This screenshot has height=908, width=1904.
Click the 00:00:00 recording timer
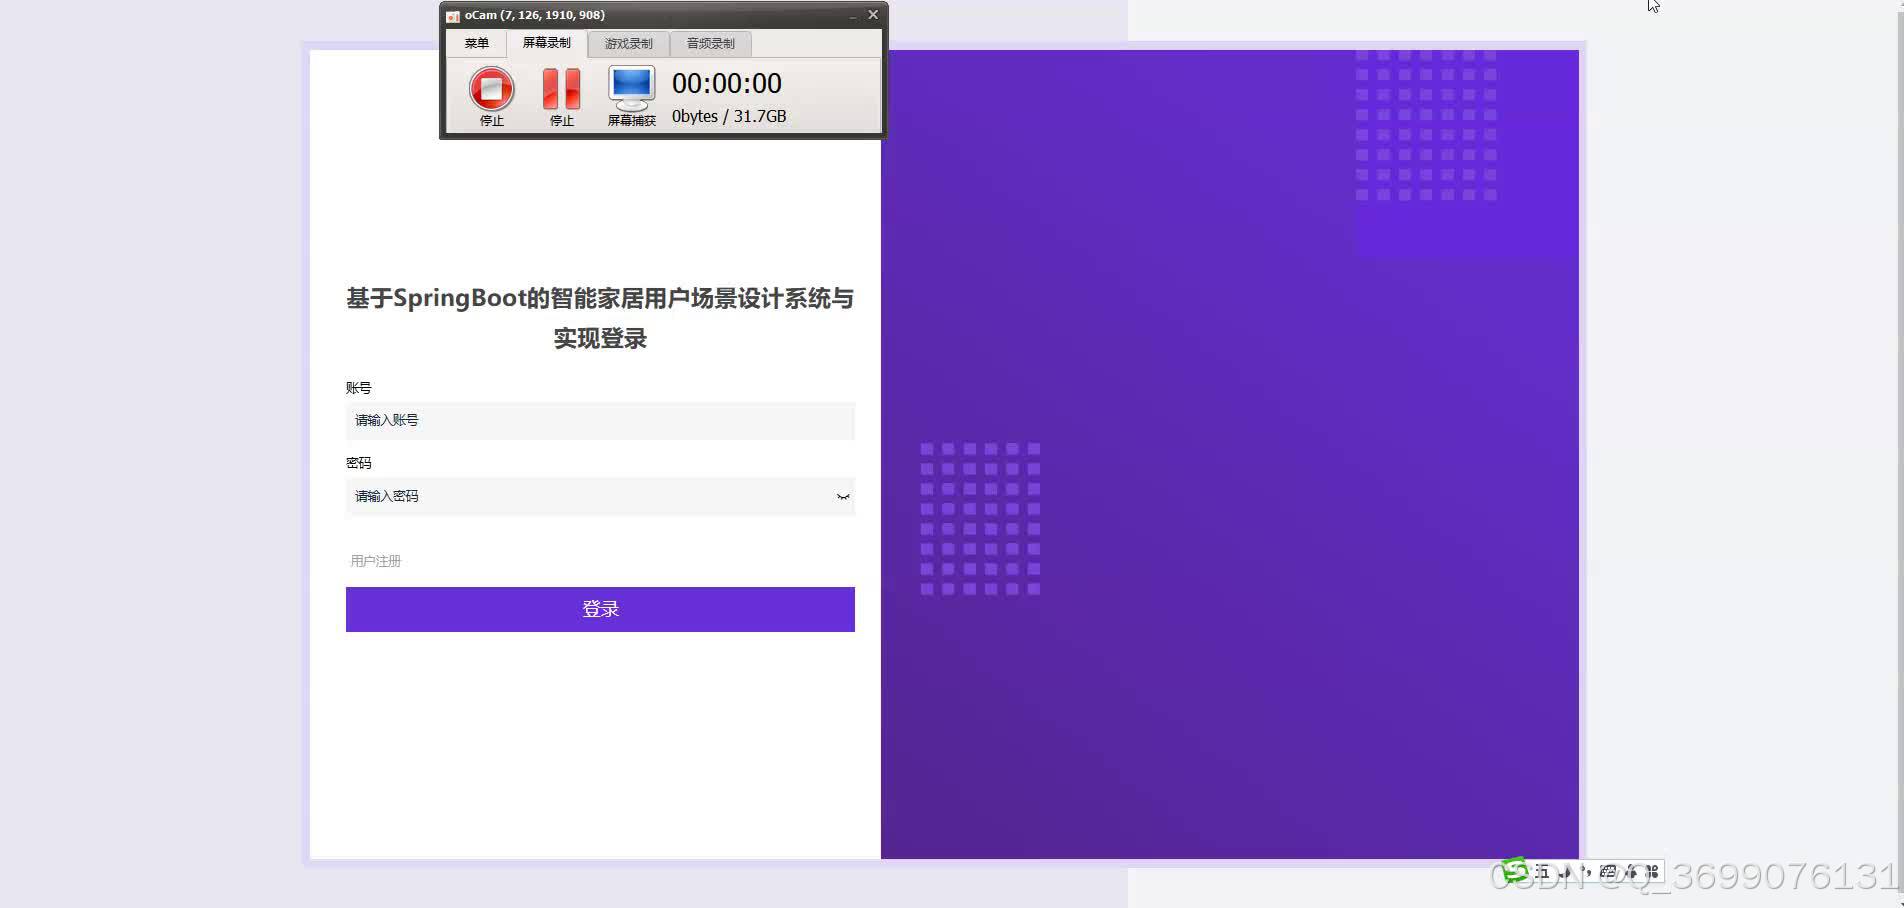click(x=727, y=84)
